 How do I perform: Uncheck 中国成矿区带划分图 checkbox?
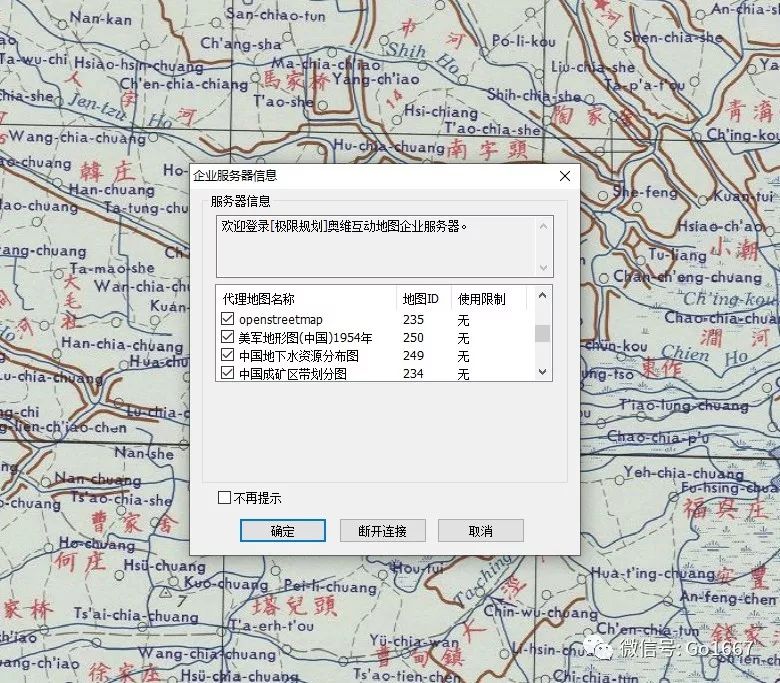[x=227, y=373]
